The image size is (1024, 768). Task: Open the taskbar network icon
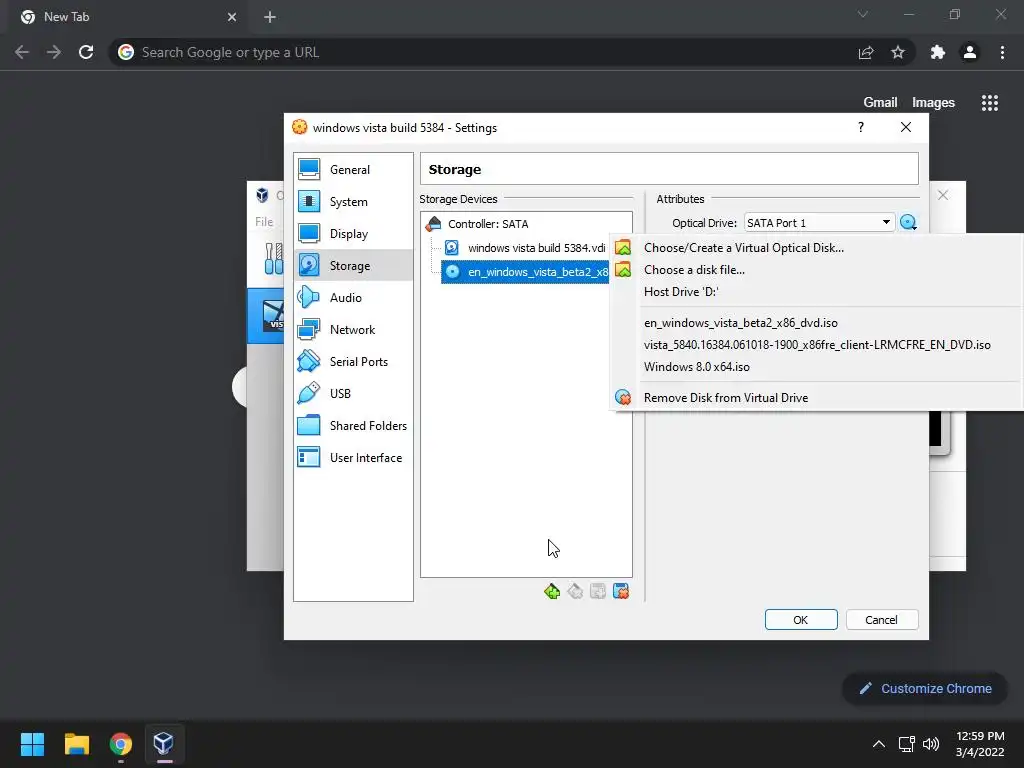[906, 744]
